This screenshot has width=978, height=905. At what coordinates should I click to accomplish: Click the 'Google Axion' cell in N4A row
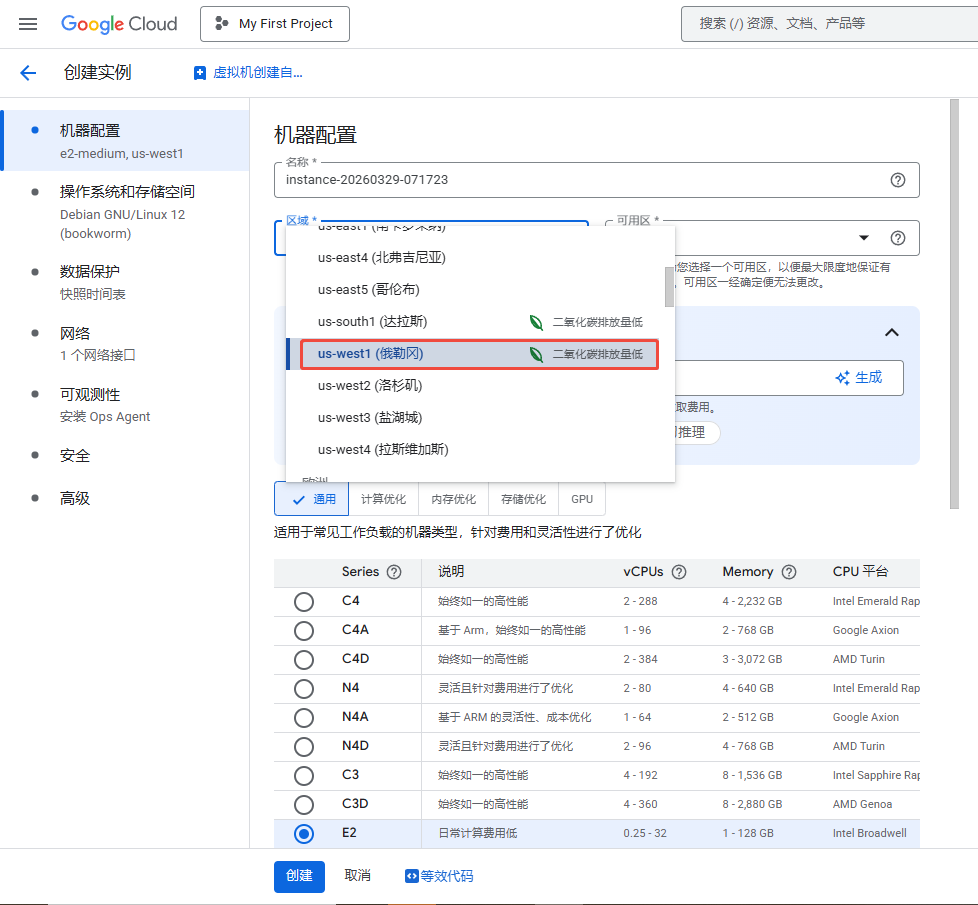(x=866, y=717)
